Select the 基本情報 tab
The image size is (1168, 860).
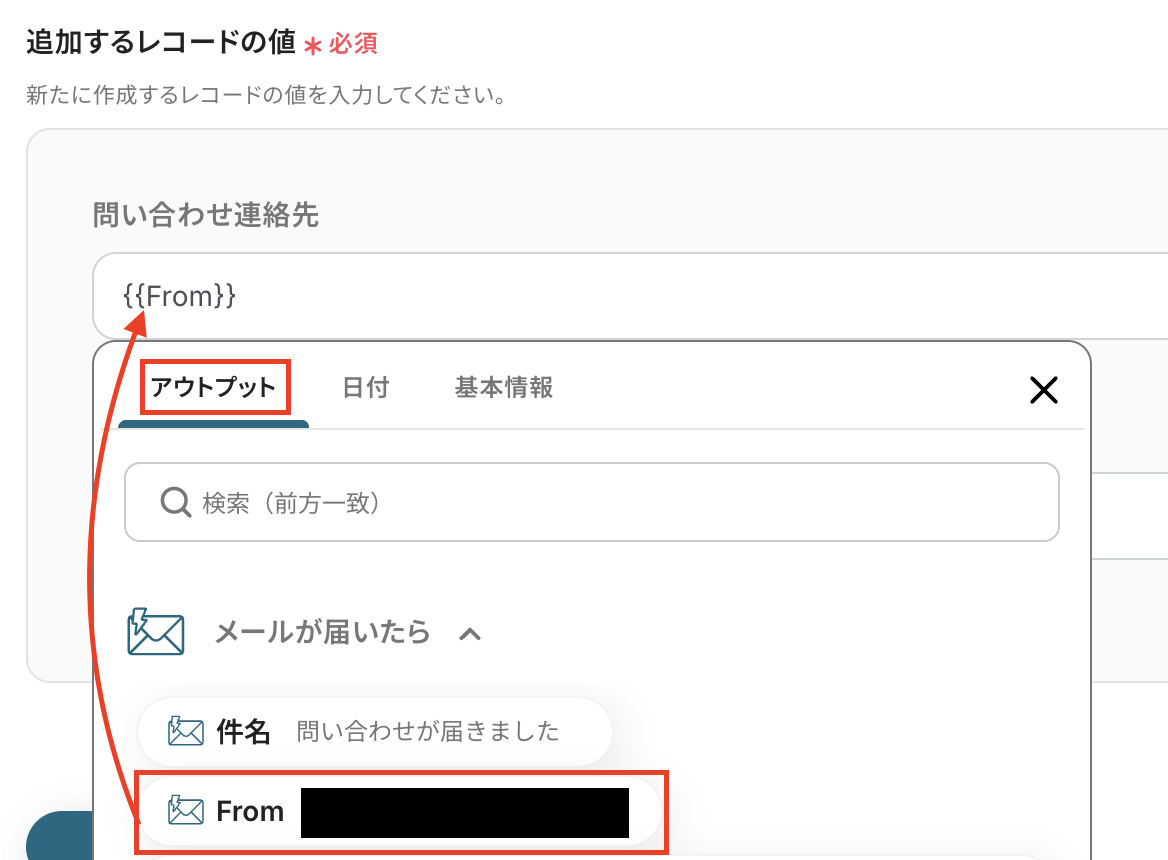tap(503, 388)
